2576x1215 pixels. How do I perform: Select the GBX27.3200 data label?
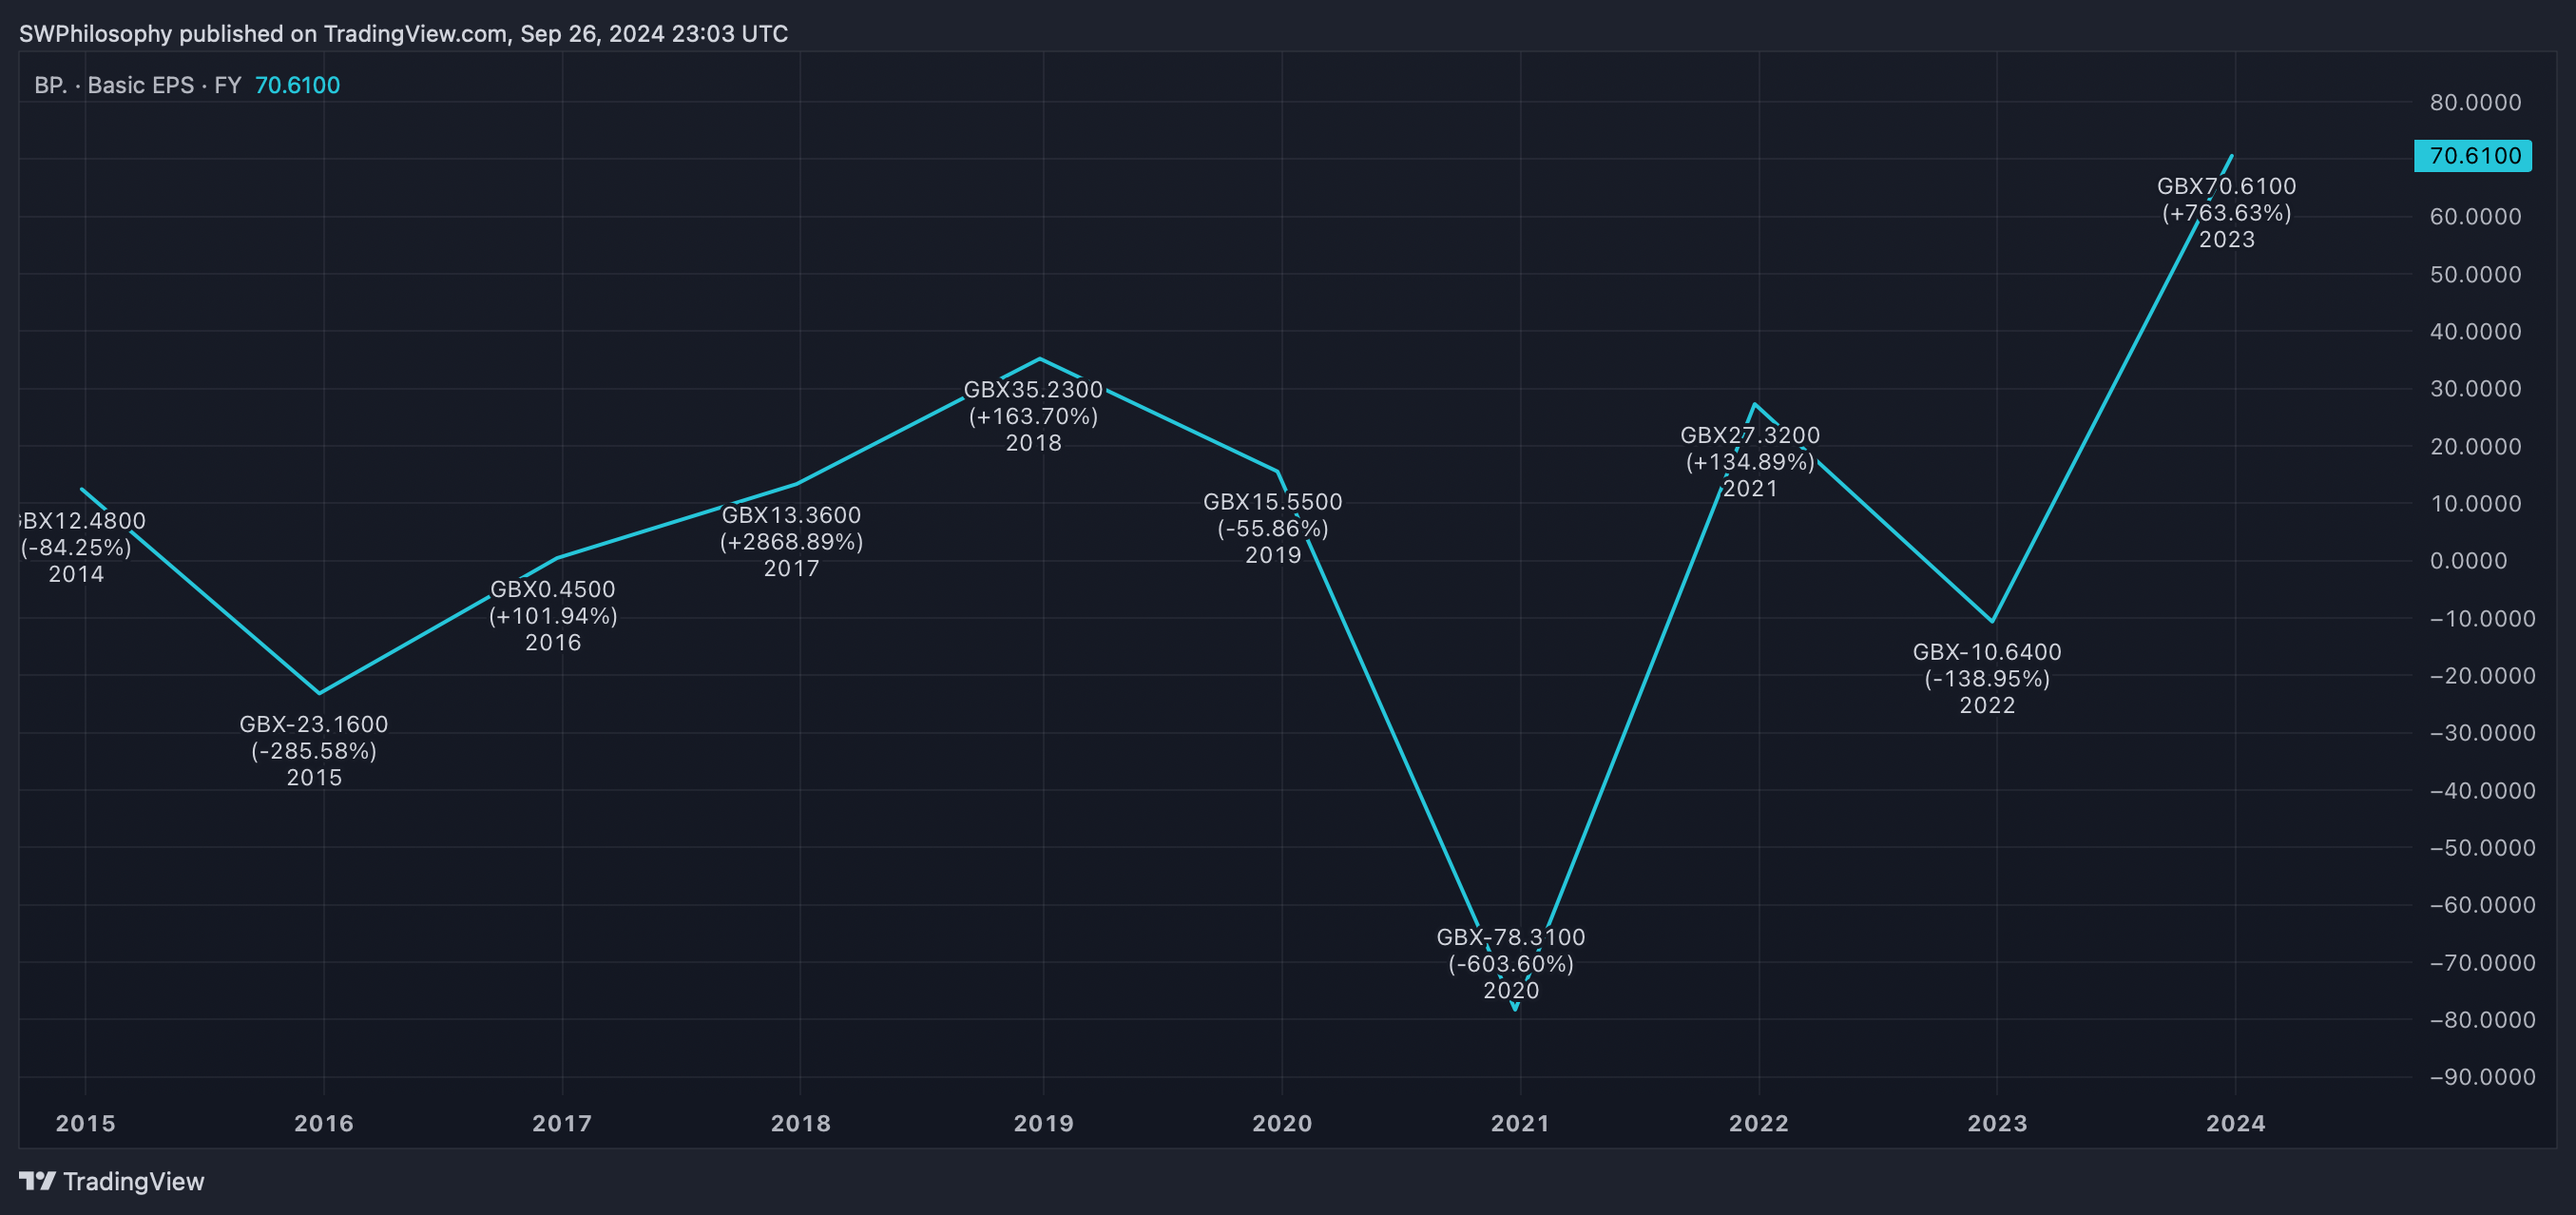coord(1749,436)
